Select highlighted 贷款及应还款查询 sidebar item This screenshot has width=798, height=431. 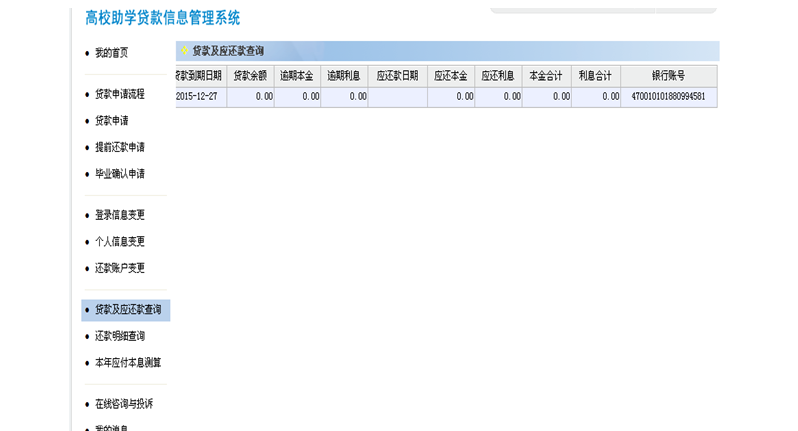pyautogui.click(x=127, y=310)
